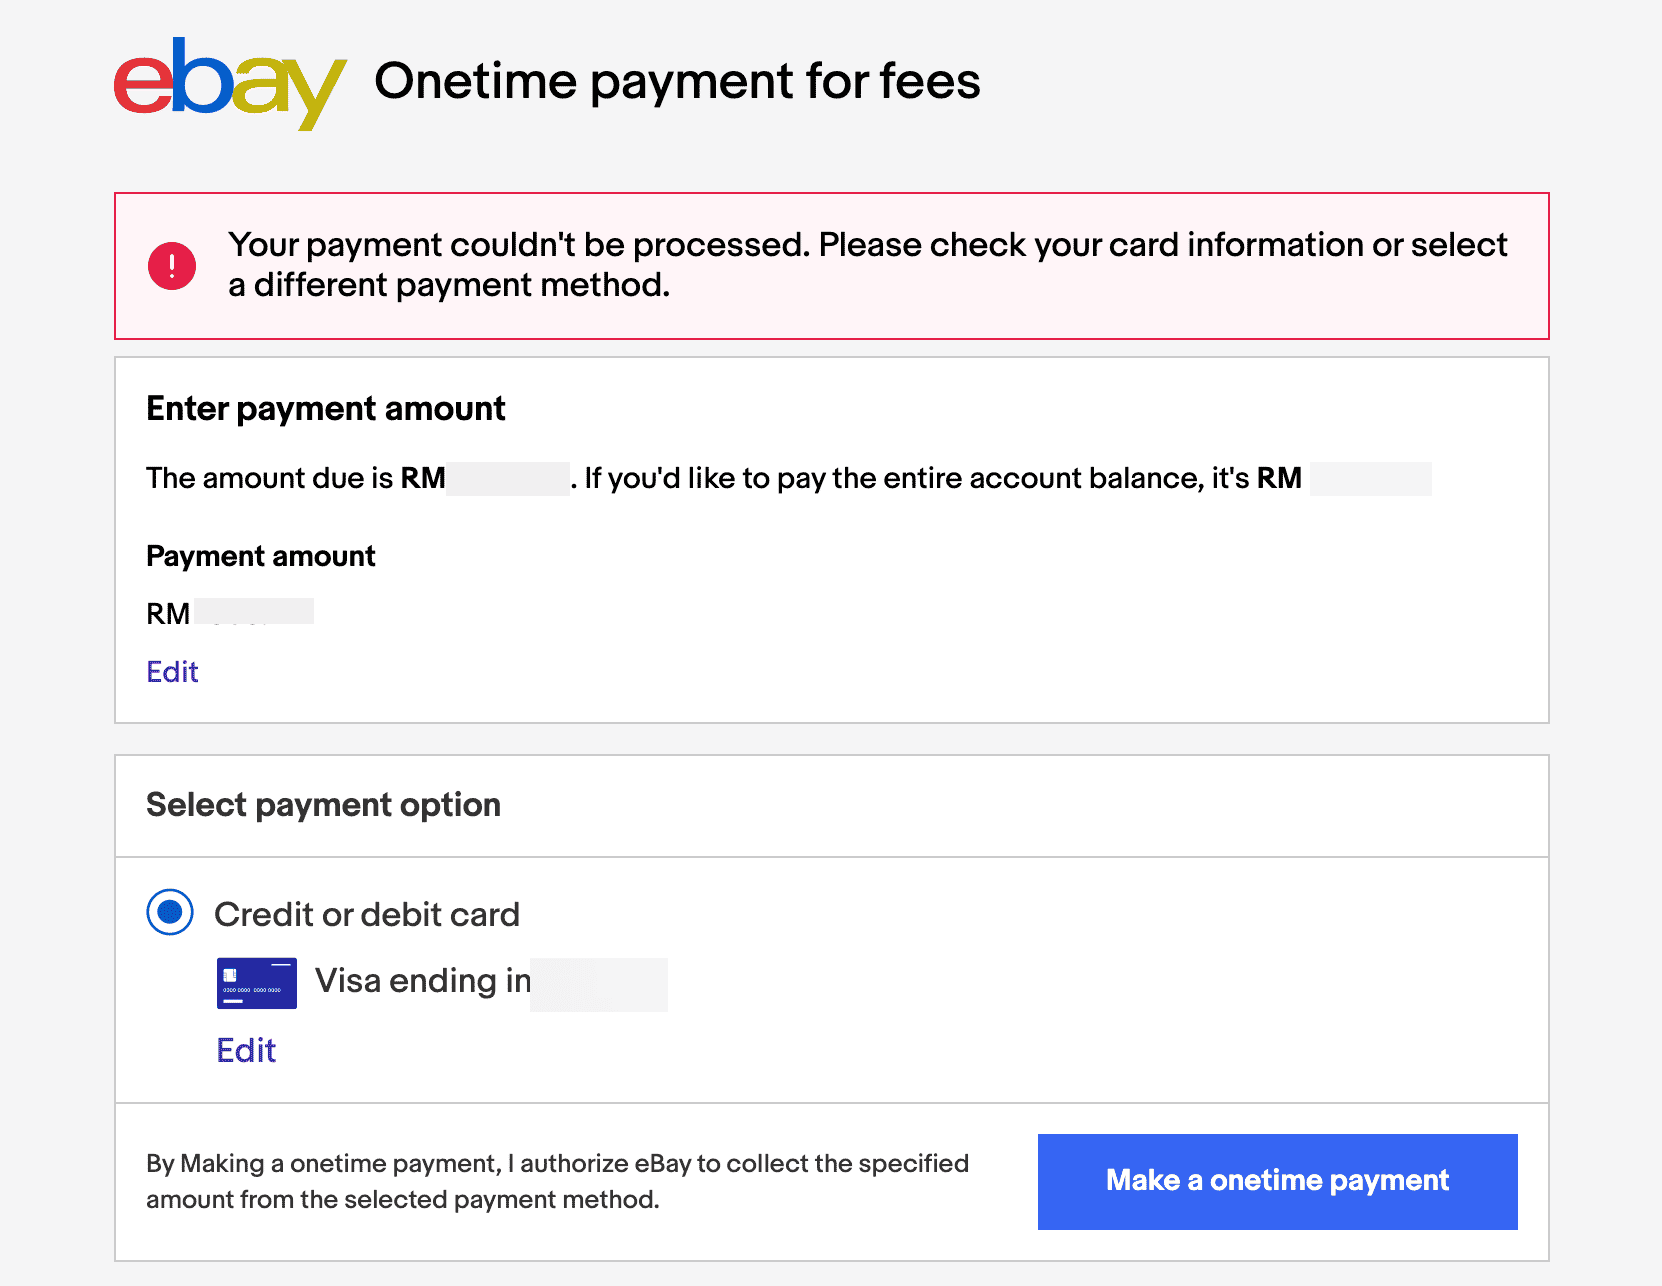
Task: Reselect the card payment radio control
Action: (x=169, y=912)
